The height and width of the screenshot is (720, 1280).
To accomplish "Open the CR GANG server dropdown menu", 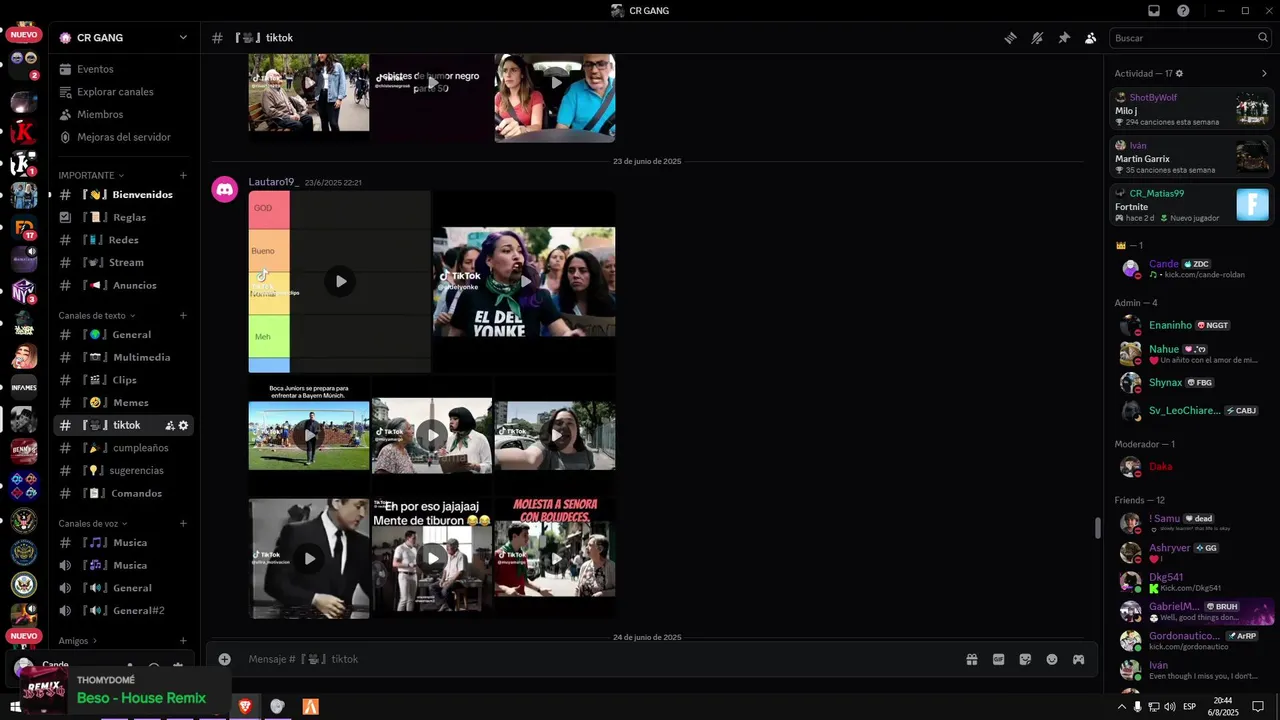I will point(183,38).
